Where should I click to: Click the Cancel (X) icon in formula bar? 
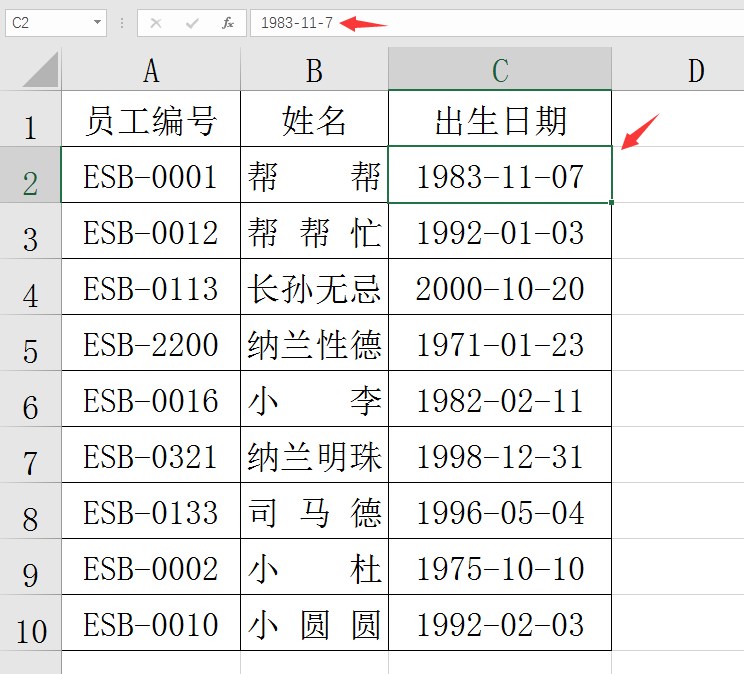tap(156, 23)
